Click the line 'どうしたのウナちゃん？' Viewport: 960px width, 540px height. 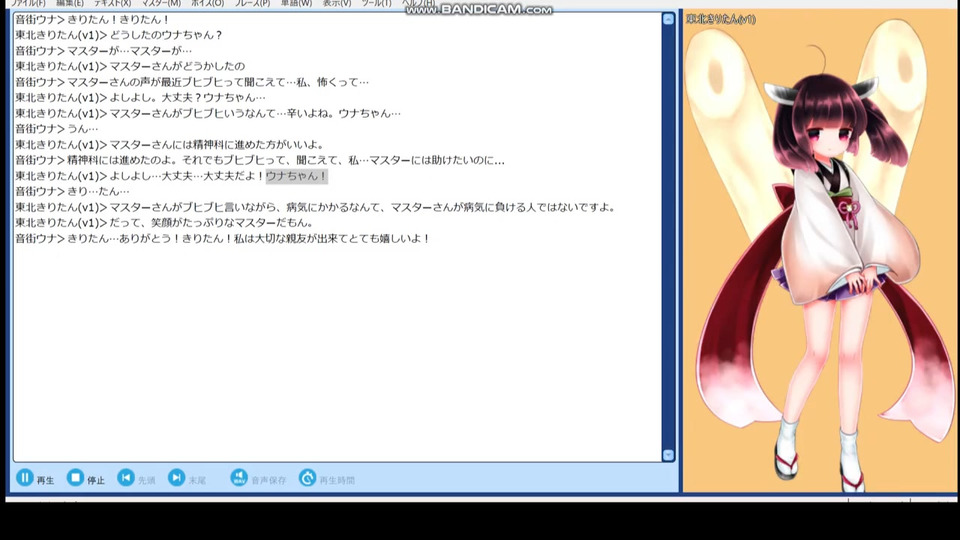click(119, 35)
